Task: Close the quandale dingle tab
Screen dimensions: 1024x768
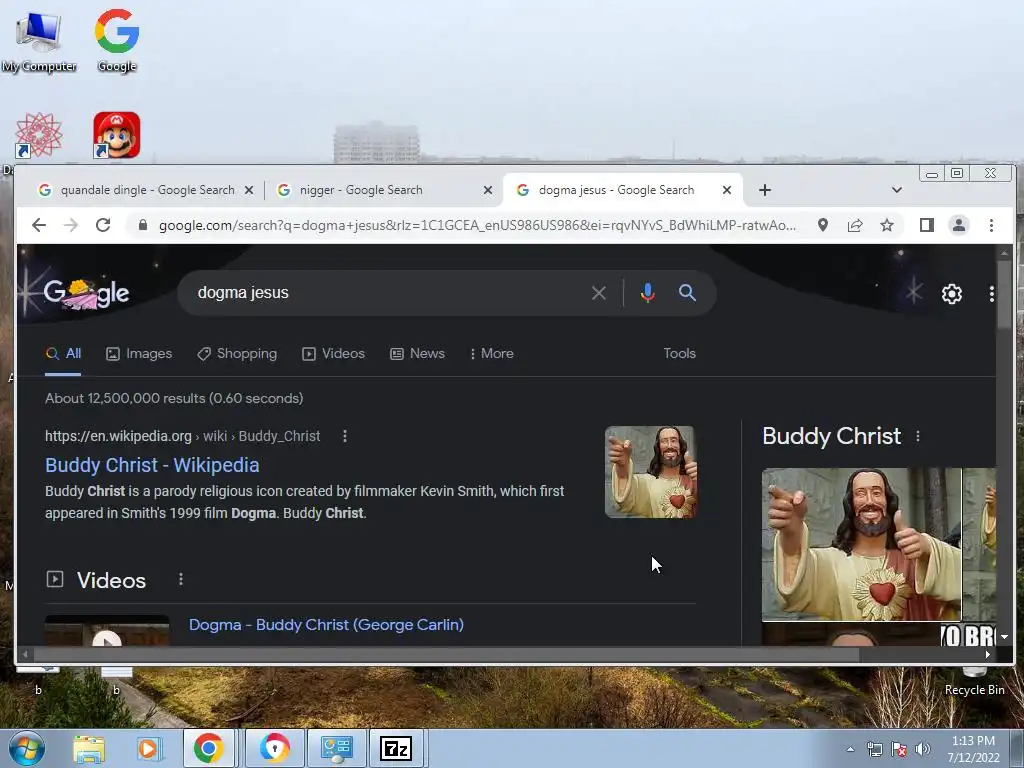Action: click(249, 190)
